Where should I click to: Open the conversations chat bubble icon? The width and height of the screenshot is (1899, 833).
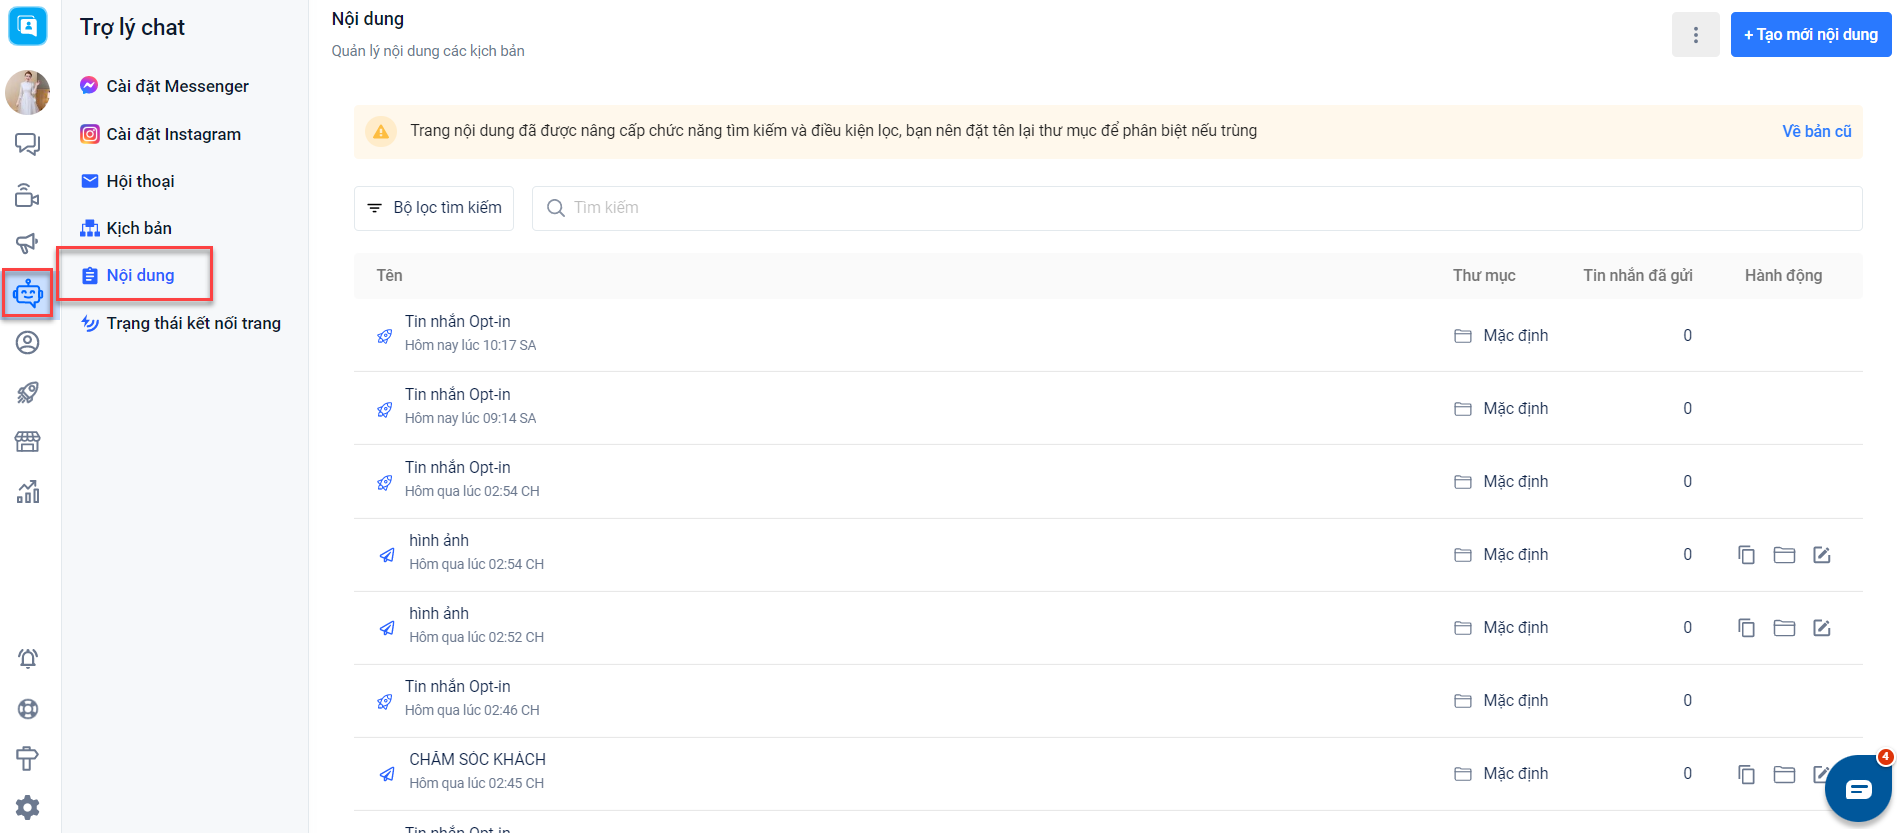coord(27,145)
